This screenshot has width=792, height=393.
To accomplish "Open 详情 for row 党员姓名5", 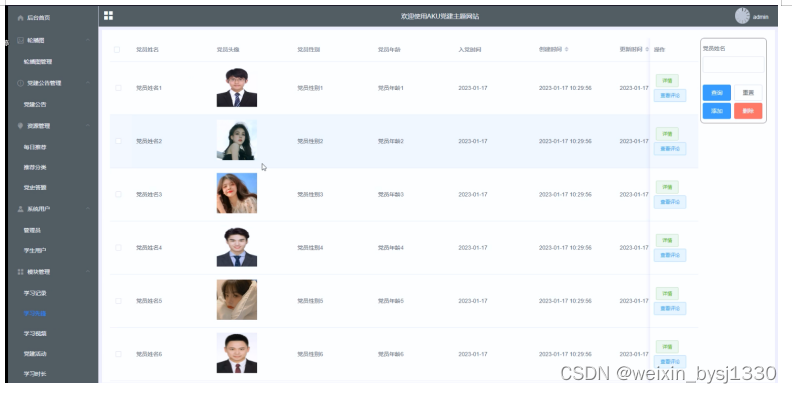I will pos(667,293).
